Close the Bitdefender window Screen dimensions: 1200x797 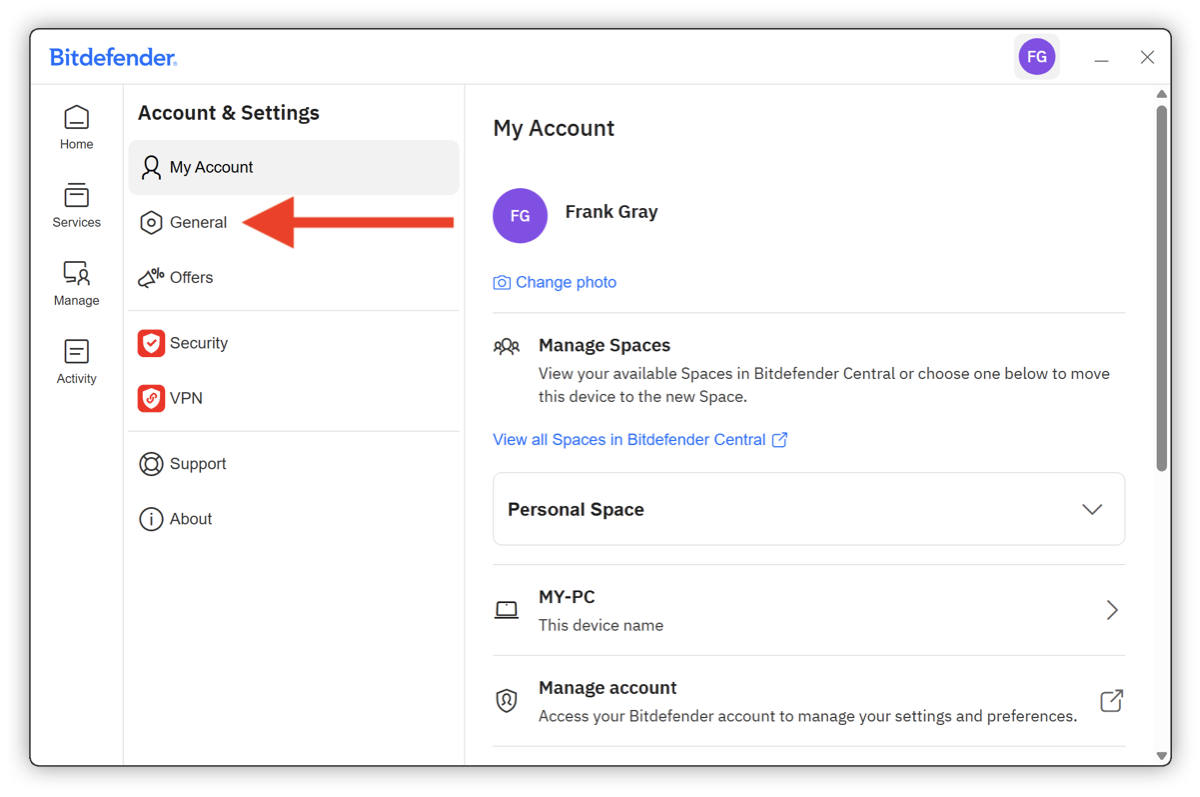point(1147,57)
